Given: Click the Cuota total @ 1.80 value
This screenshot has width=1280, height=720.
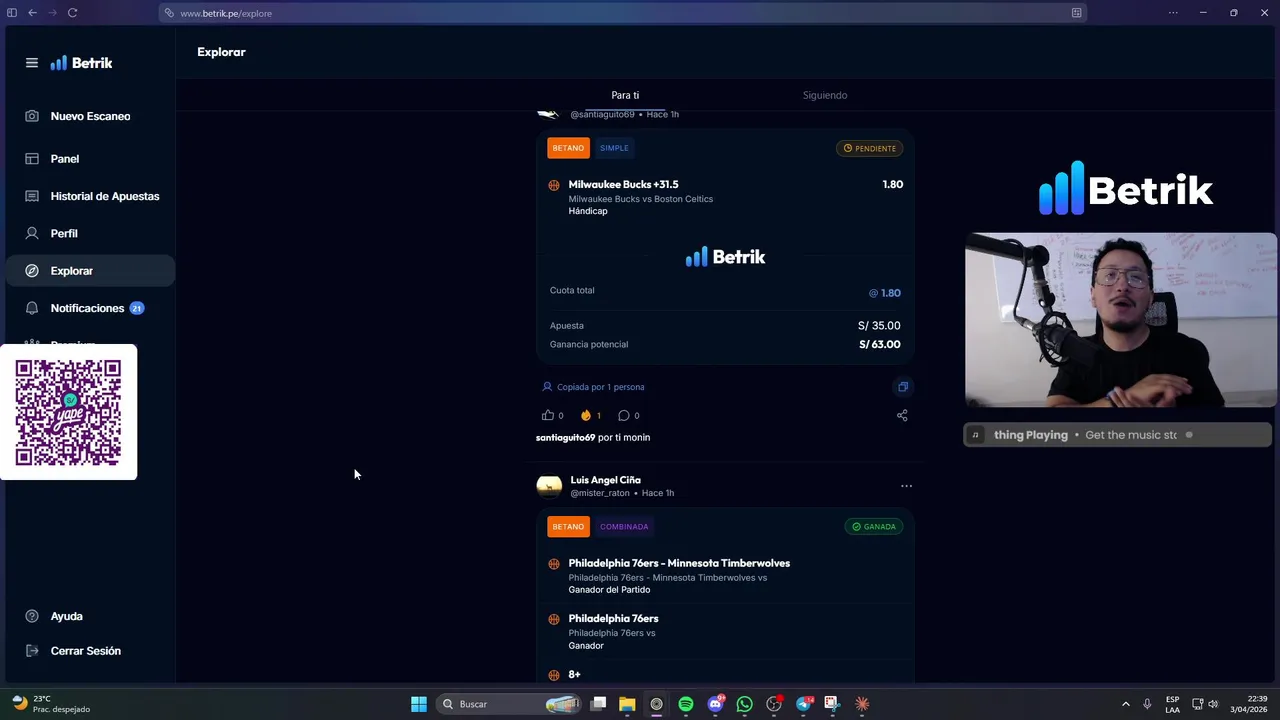Looking at the screenshot, I should tap(885, 293).
